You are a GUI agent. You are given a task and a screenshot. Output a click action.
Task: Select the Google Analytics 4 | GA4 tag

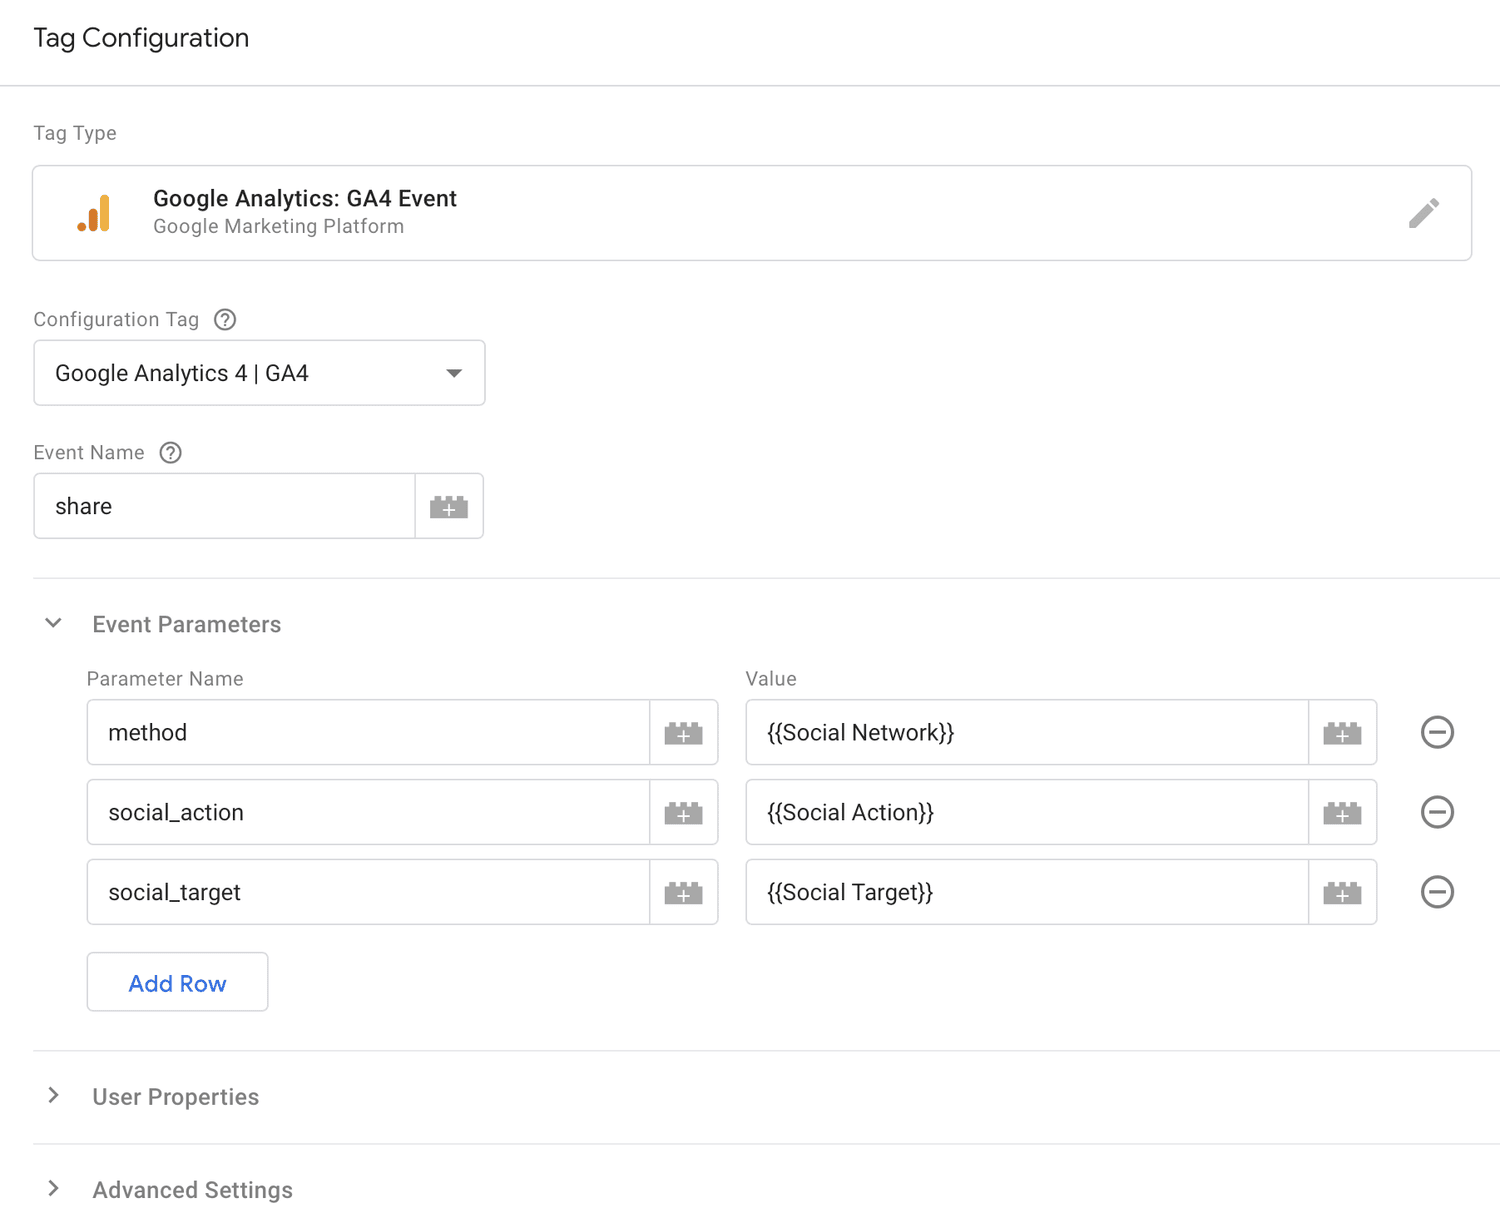pyautogui.click(x=240, y=372)
